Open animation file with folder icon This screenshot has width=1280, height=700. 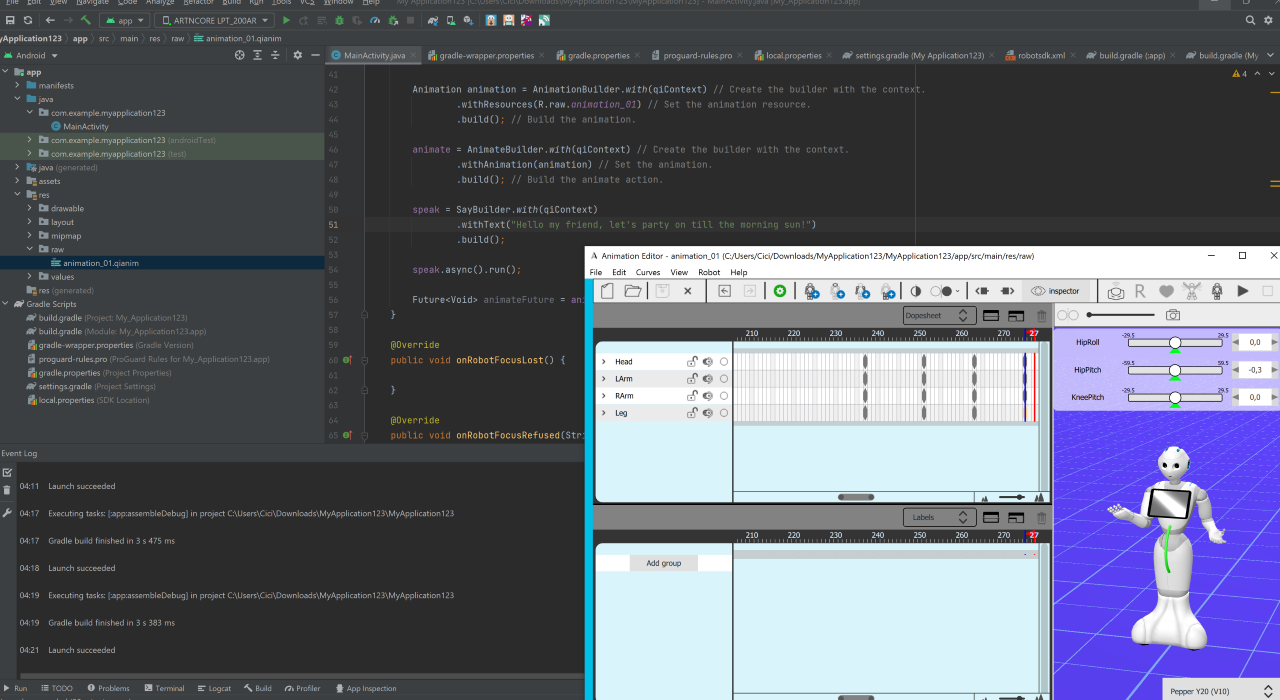(632, 291)
